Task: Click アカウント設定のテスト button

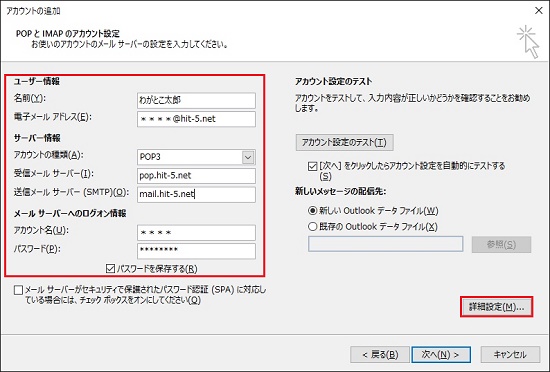Action: click(344, 142)
